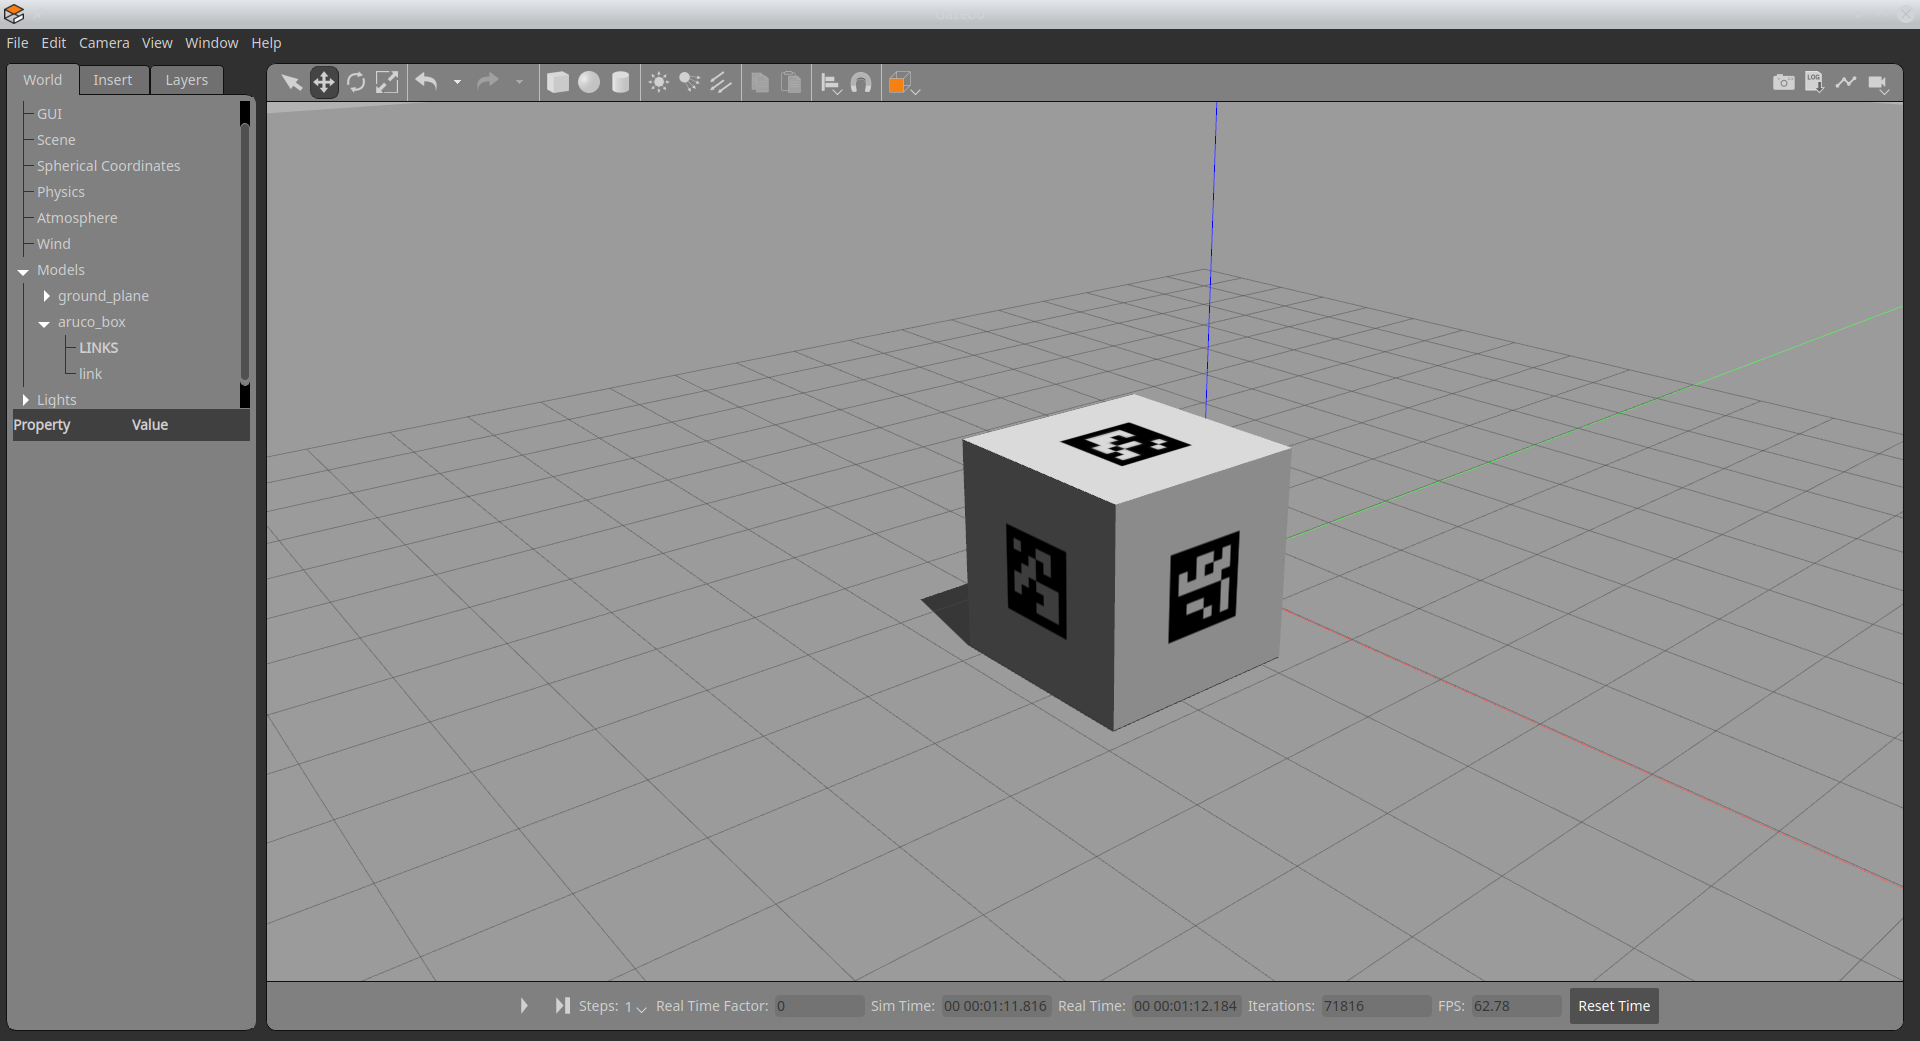1920x1041 pixels.
Task: Open the Edit menu
Action: (x=53, y=43)
